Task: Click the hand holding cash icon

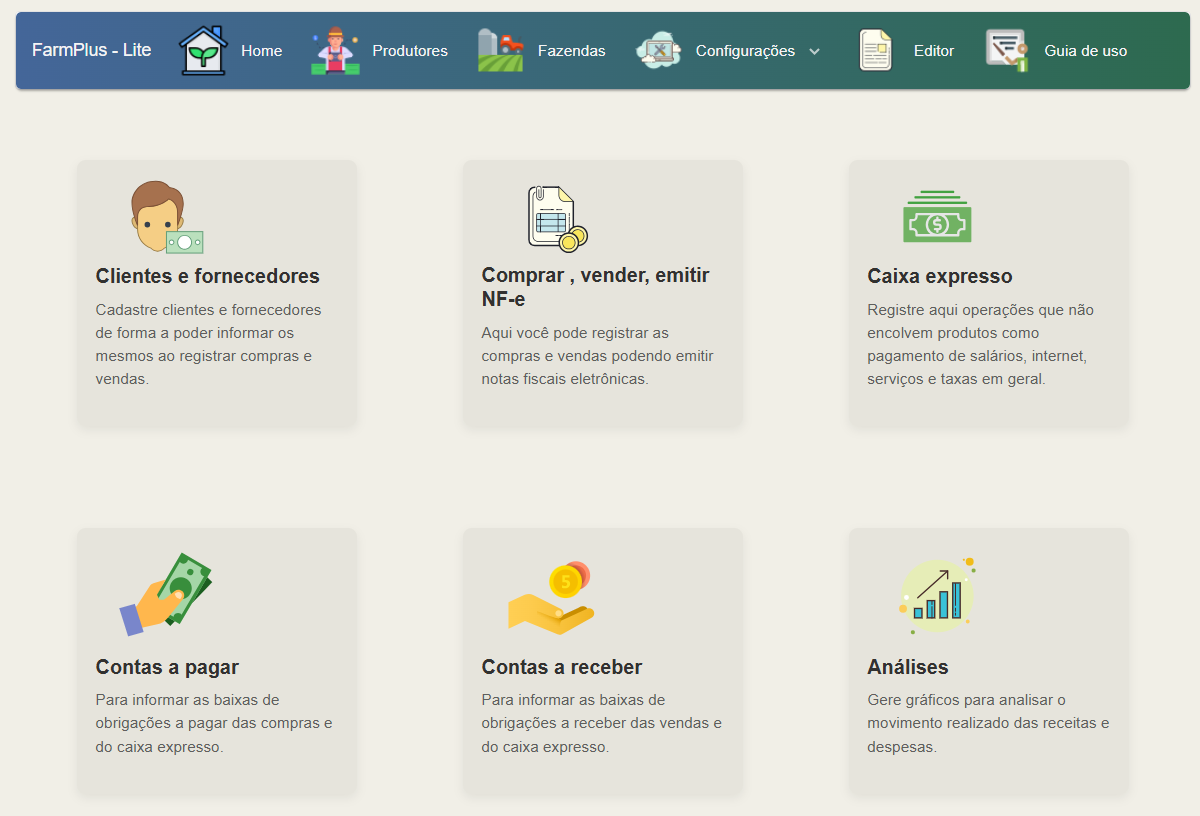Action: [167, 594]
